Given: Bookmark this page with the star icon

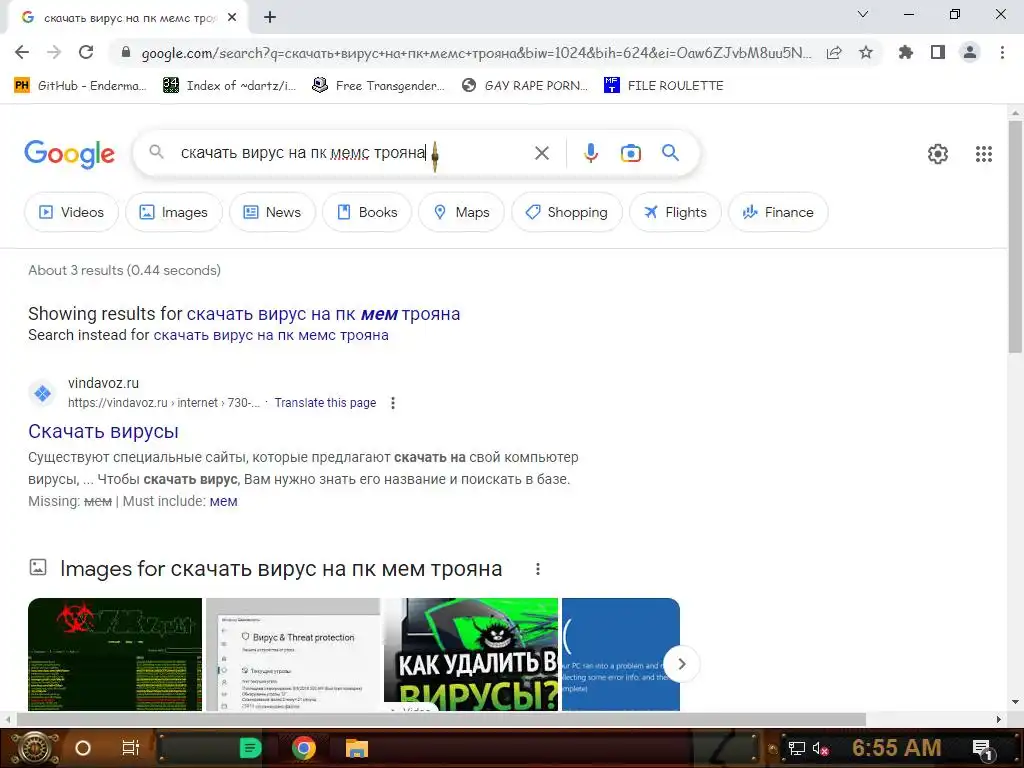Looking at the screenshot, I should click(866, 52).
